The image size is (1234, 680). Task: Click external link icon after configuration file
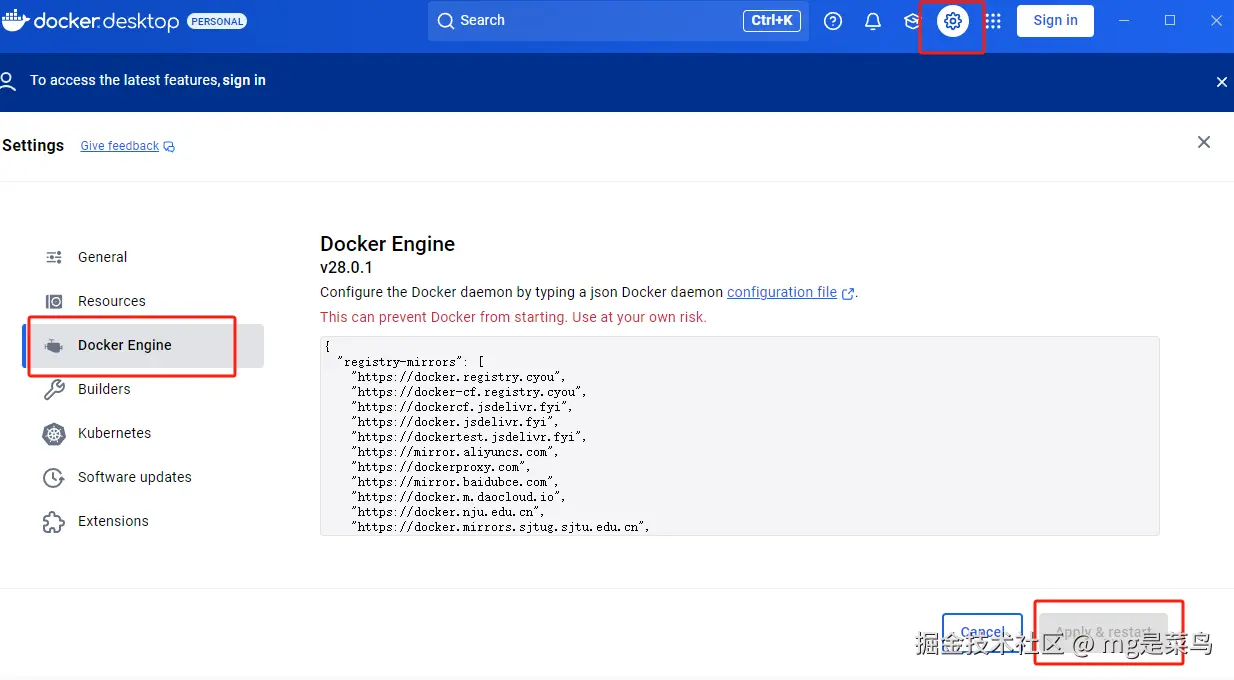click(x=848, y=294)
